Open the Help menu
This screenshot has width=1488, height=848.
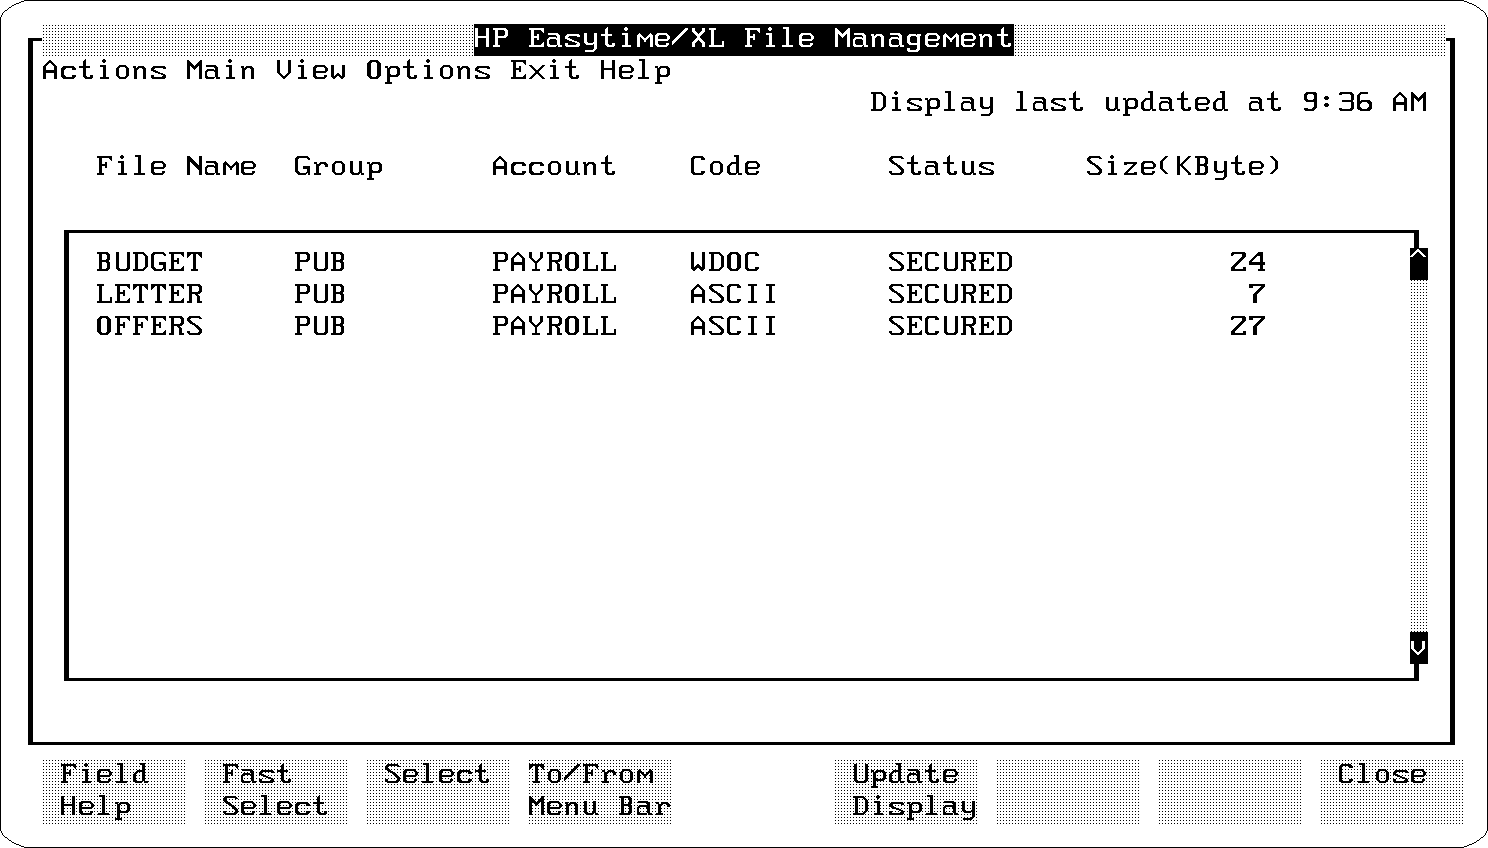635,71
